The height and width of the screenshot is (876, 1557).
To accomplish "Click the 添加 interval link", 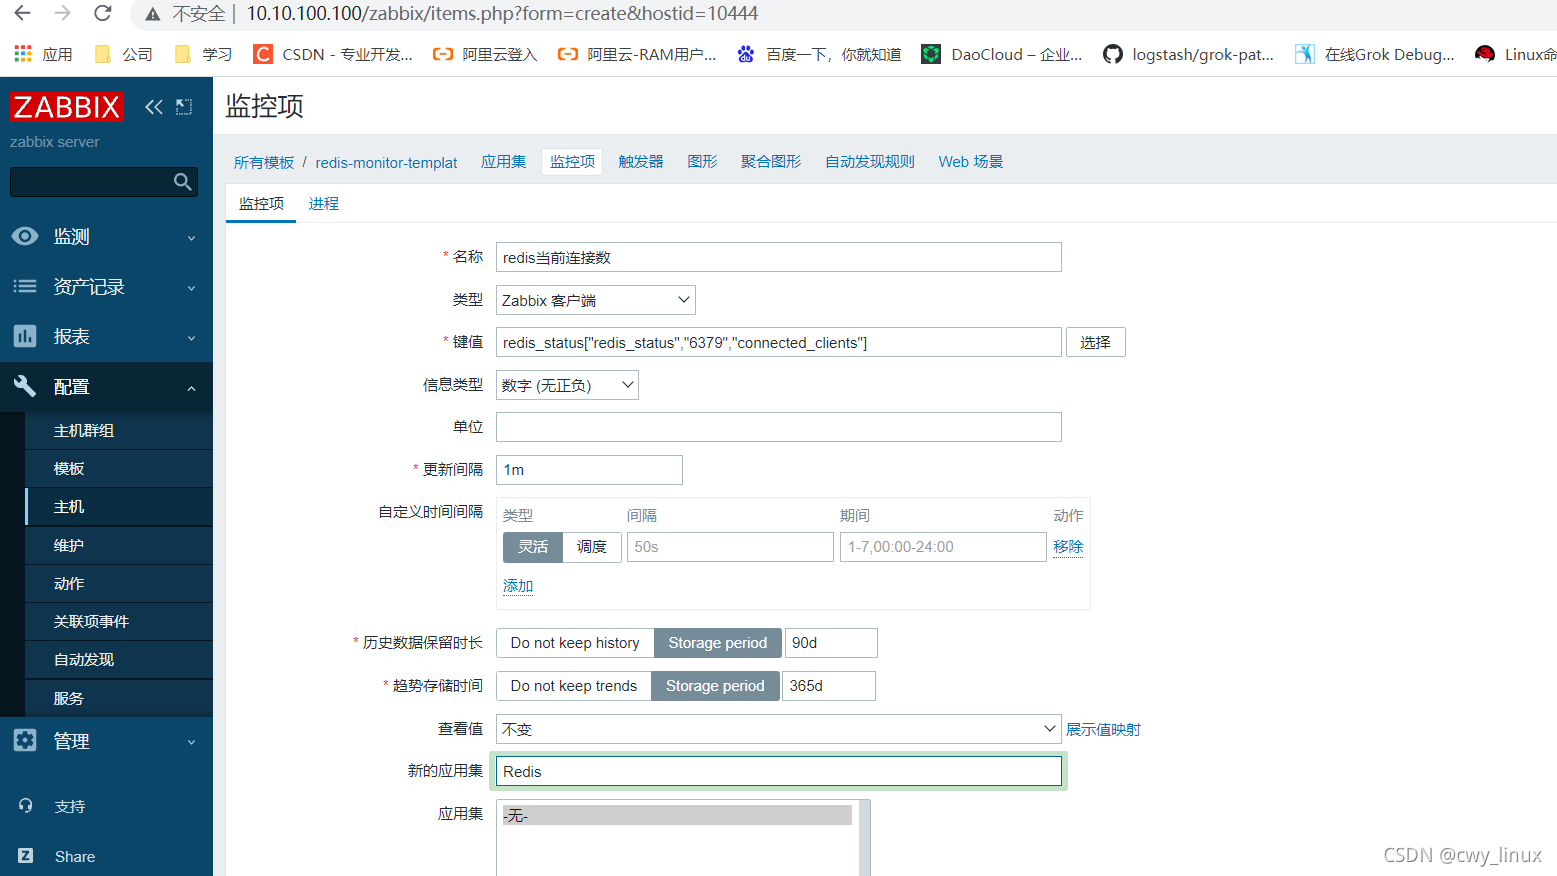I will pyautogui.click(x=518, y=585).
